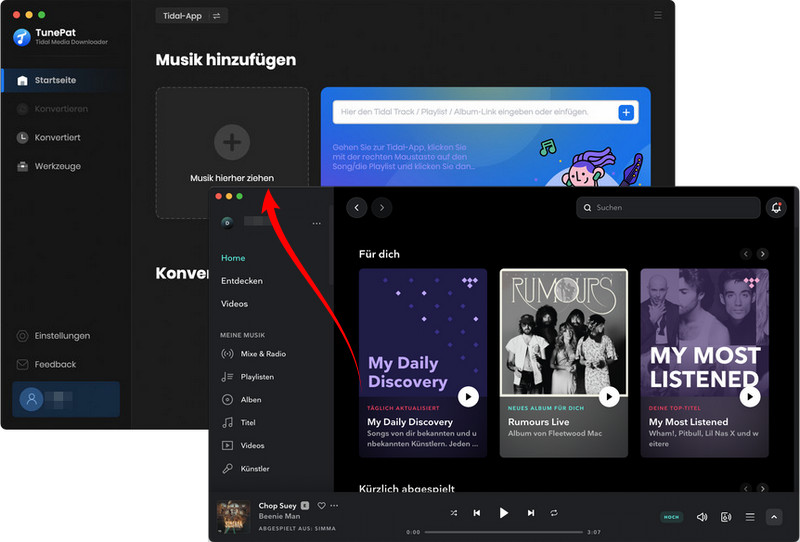Open more options for Chop Suey
800x542 pixels.
[334, 505]
